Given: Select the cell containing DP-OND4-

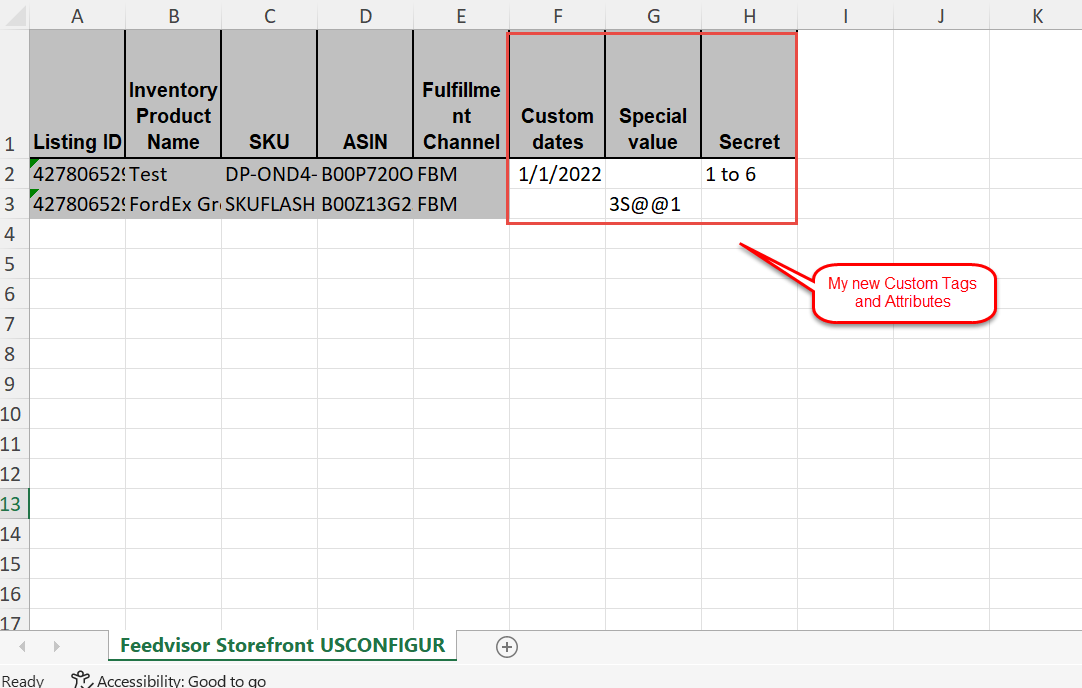Looking at the screenshot, I should 269,174.
